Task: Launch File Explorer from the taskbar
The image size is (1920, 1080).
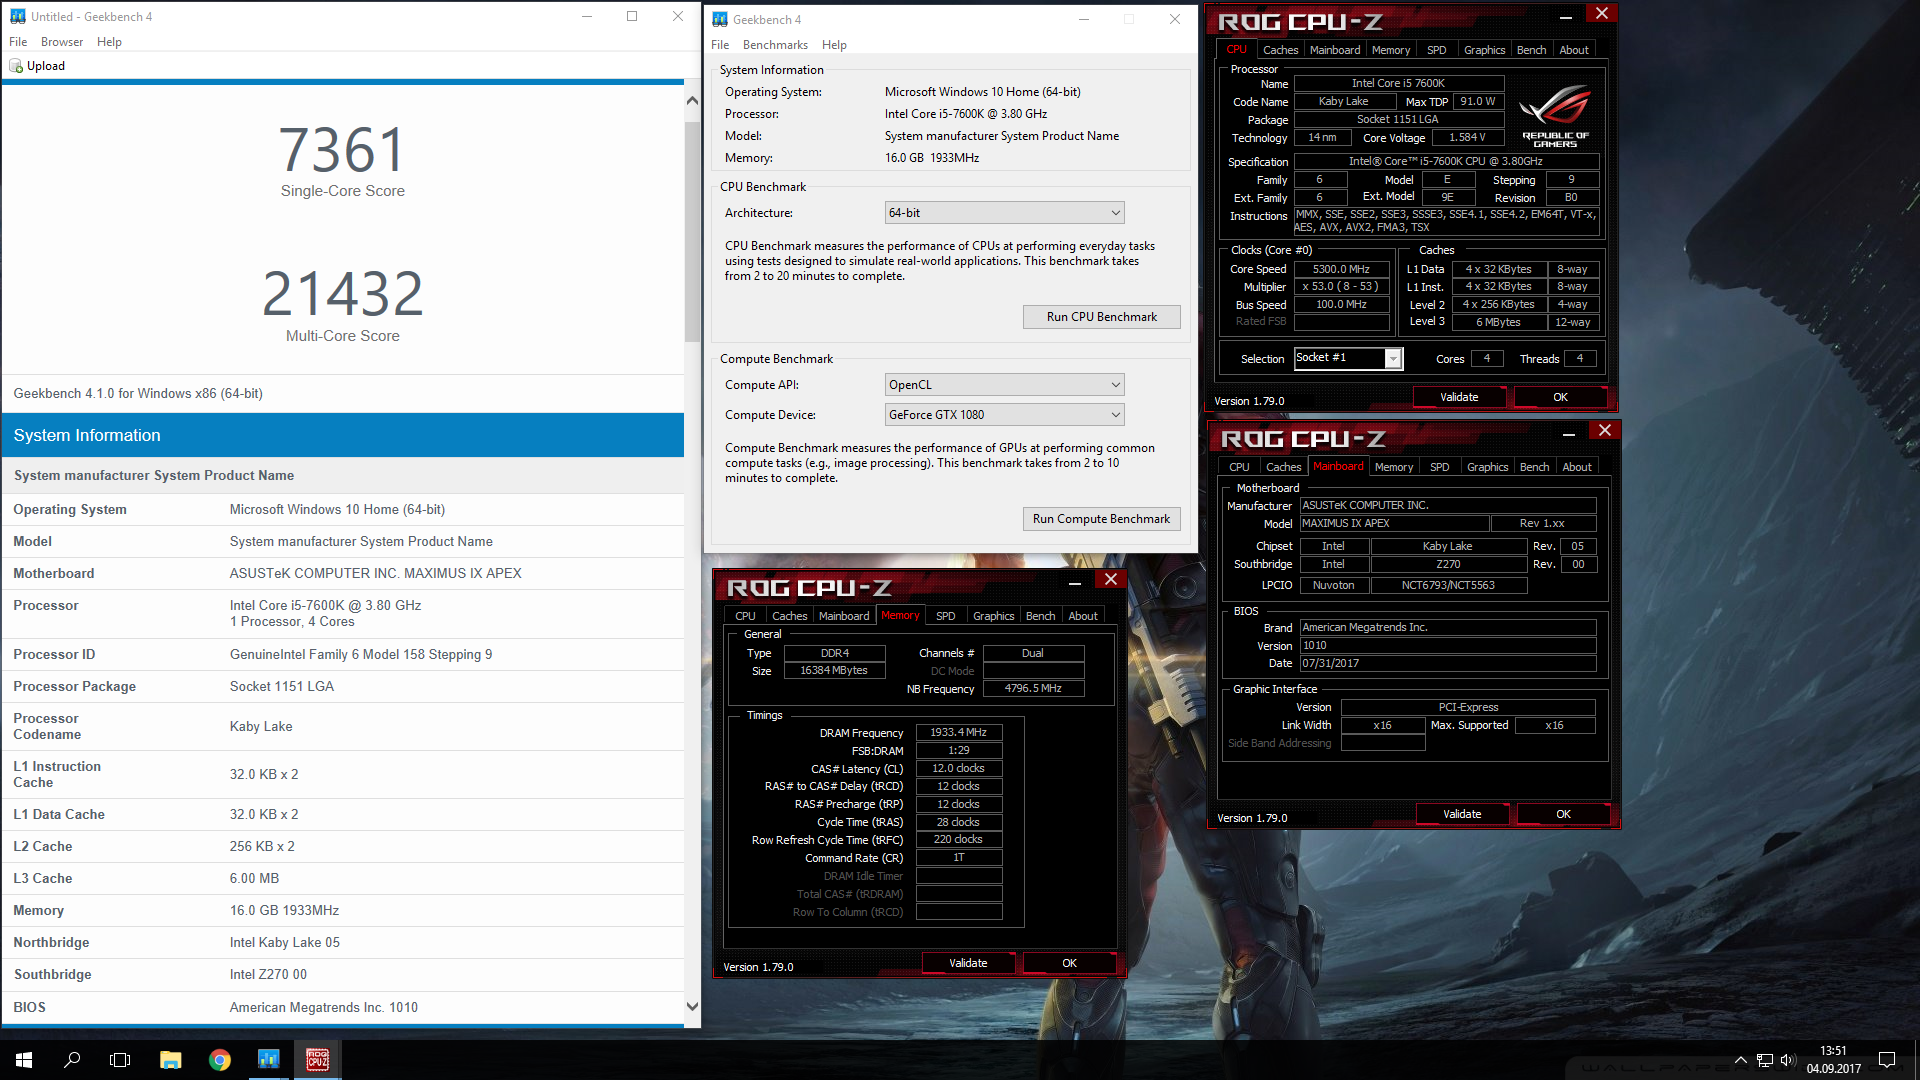Action: coord(170,1060)
